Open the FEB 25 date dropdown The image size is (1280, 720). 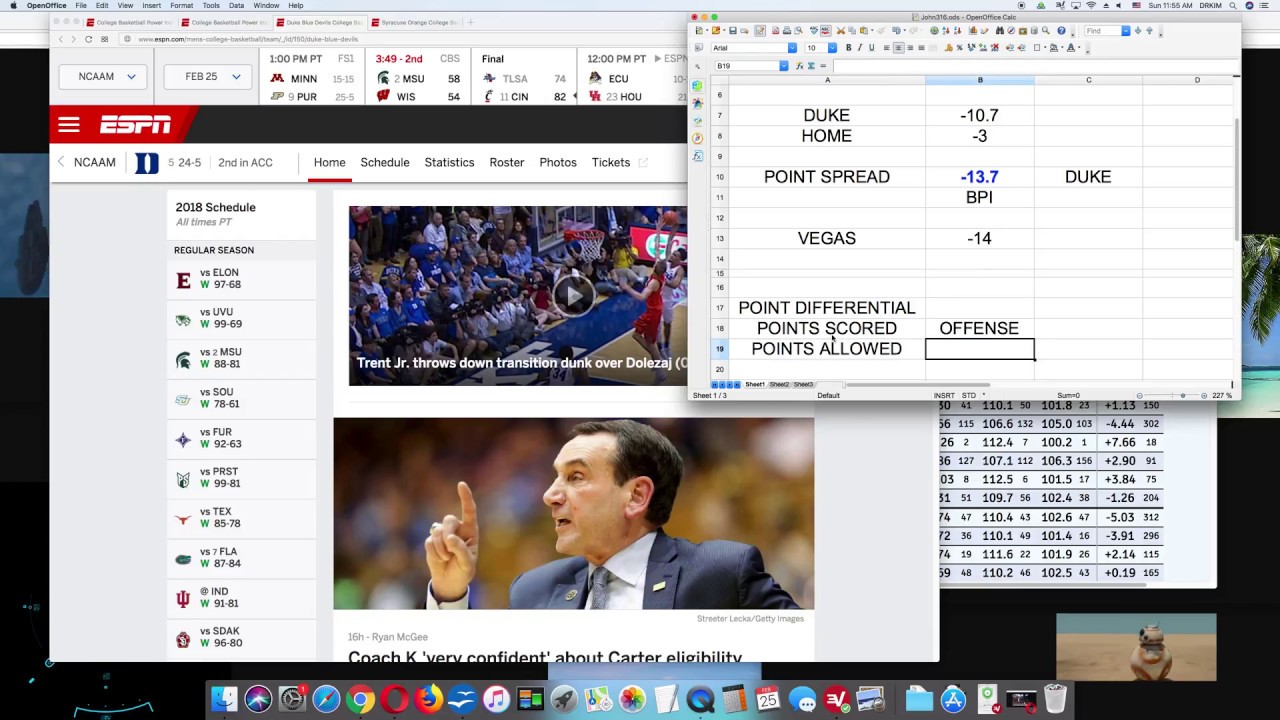[x=208, y=77]
